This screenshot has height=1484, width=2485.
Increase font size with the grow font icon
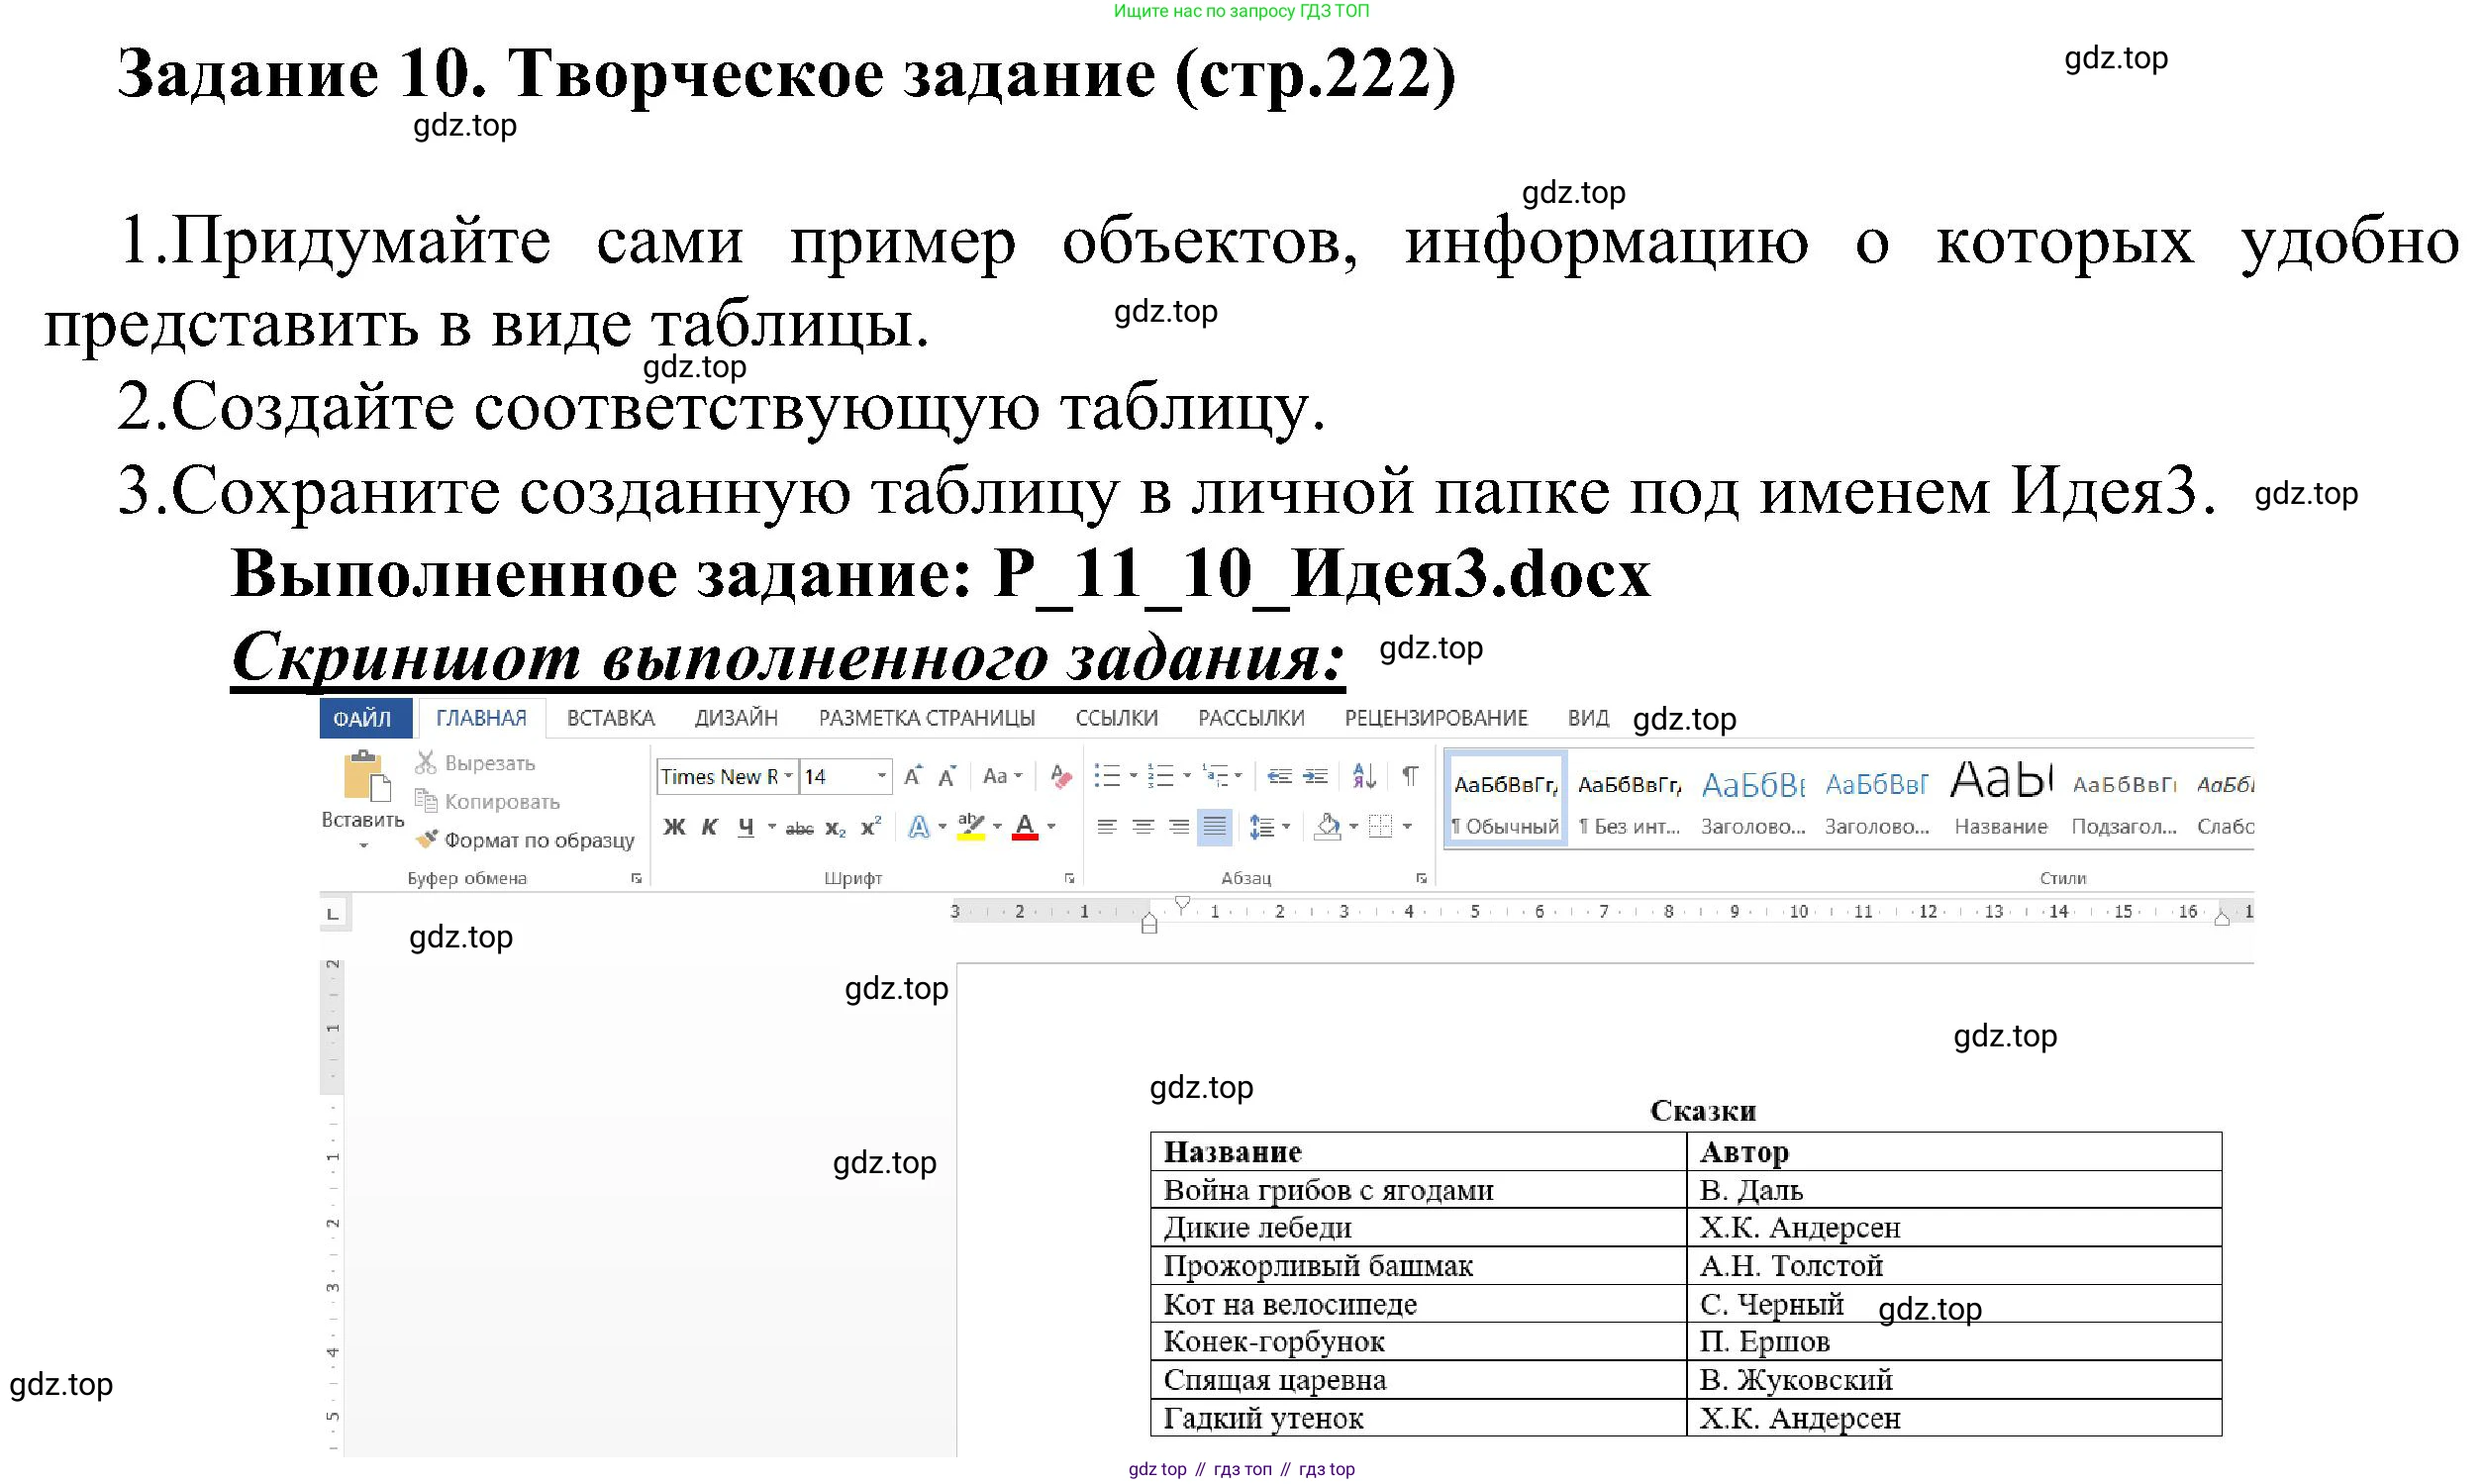[x=913, y=776]
